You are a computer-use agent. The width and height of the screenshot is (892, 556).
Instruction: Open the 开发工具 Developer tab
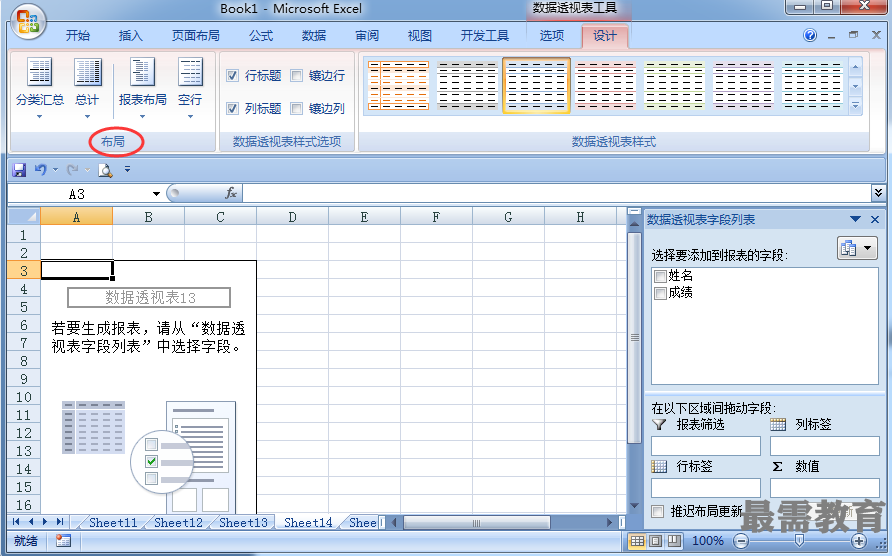pos(485,36)
